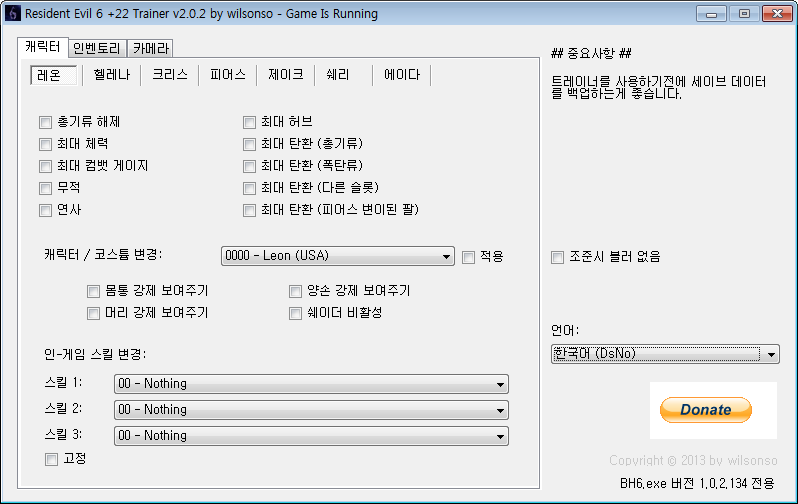Expand the 스킬 3 dropdown
The image size is (798, 504).
311,436
